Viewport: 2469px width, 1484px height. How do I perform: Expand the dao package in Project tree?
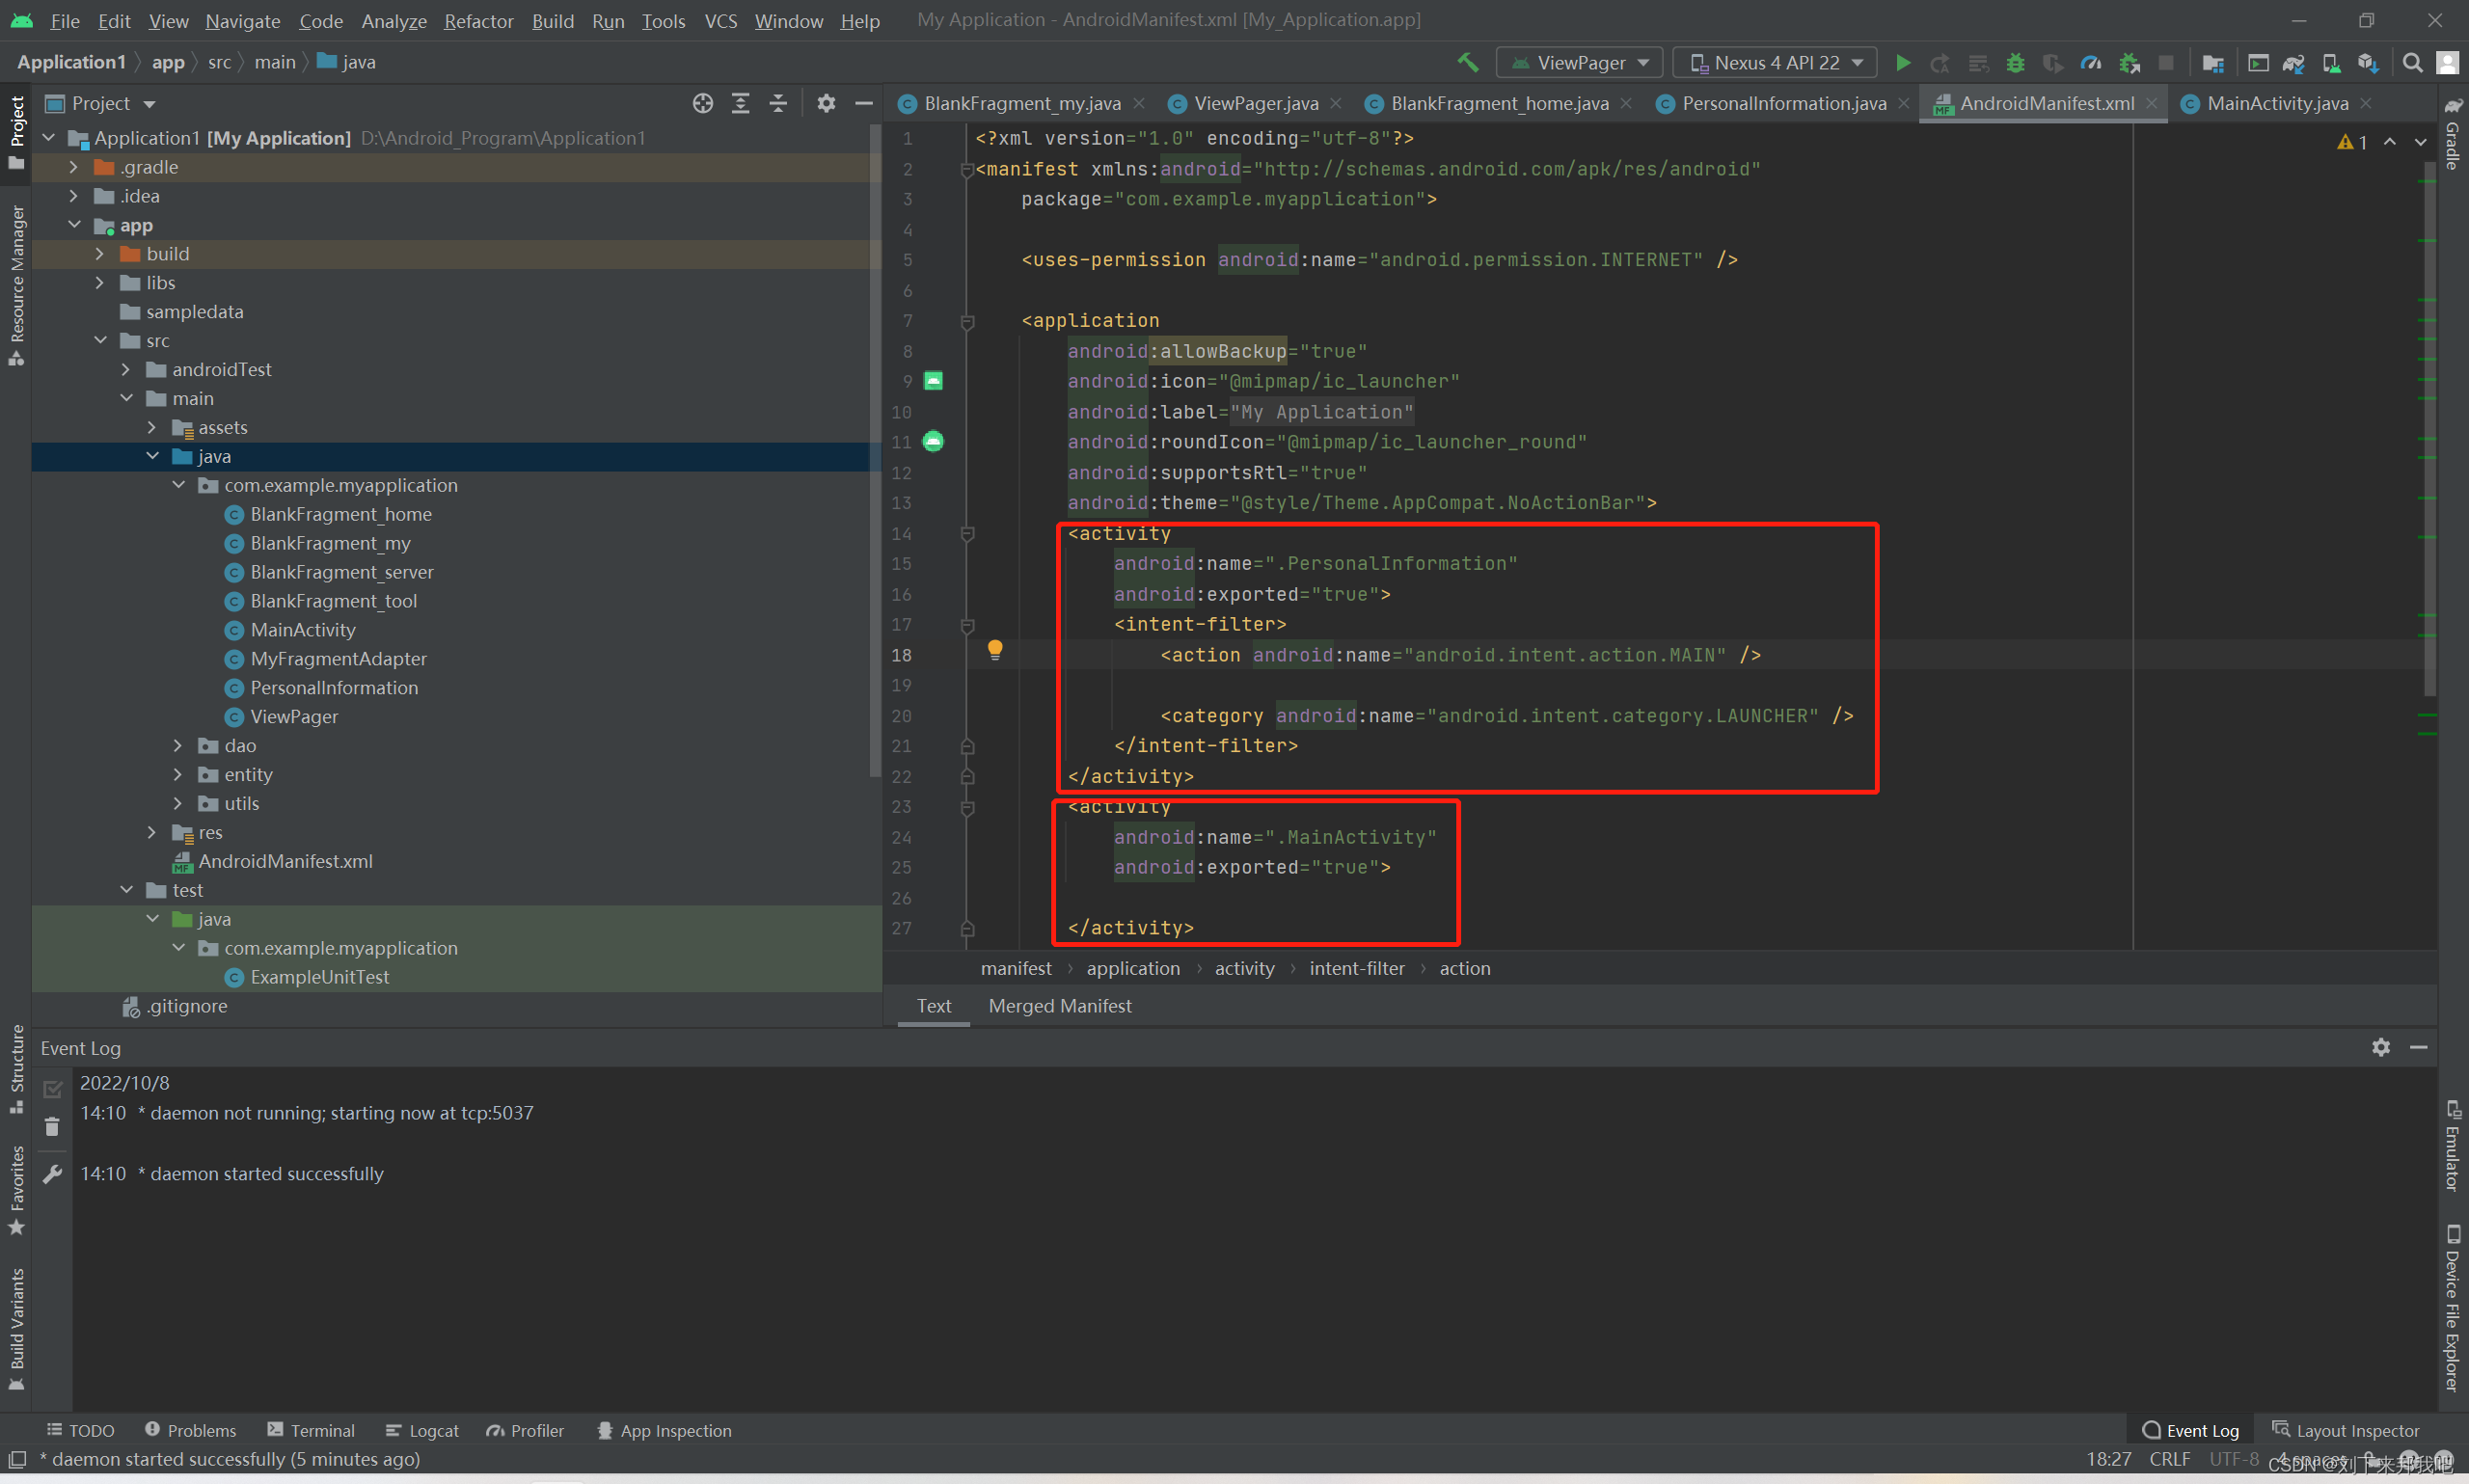[x=177, y=745]
